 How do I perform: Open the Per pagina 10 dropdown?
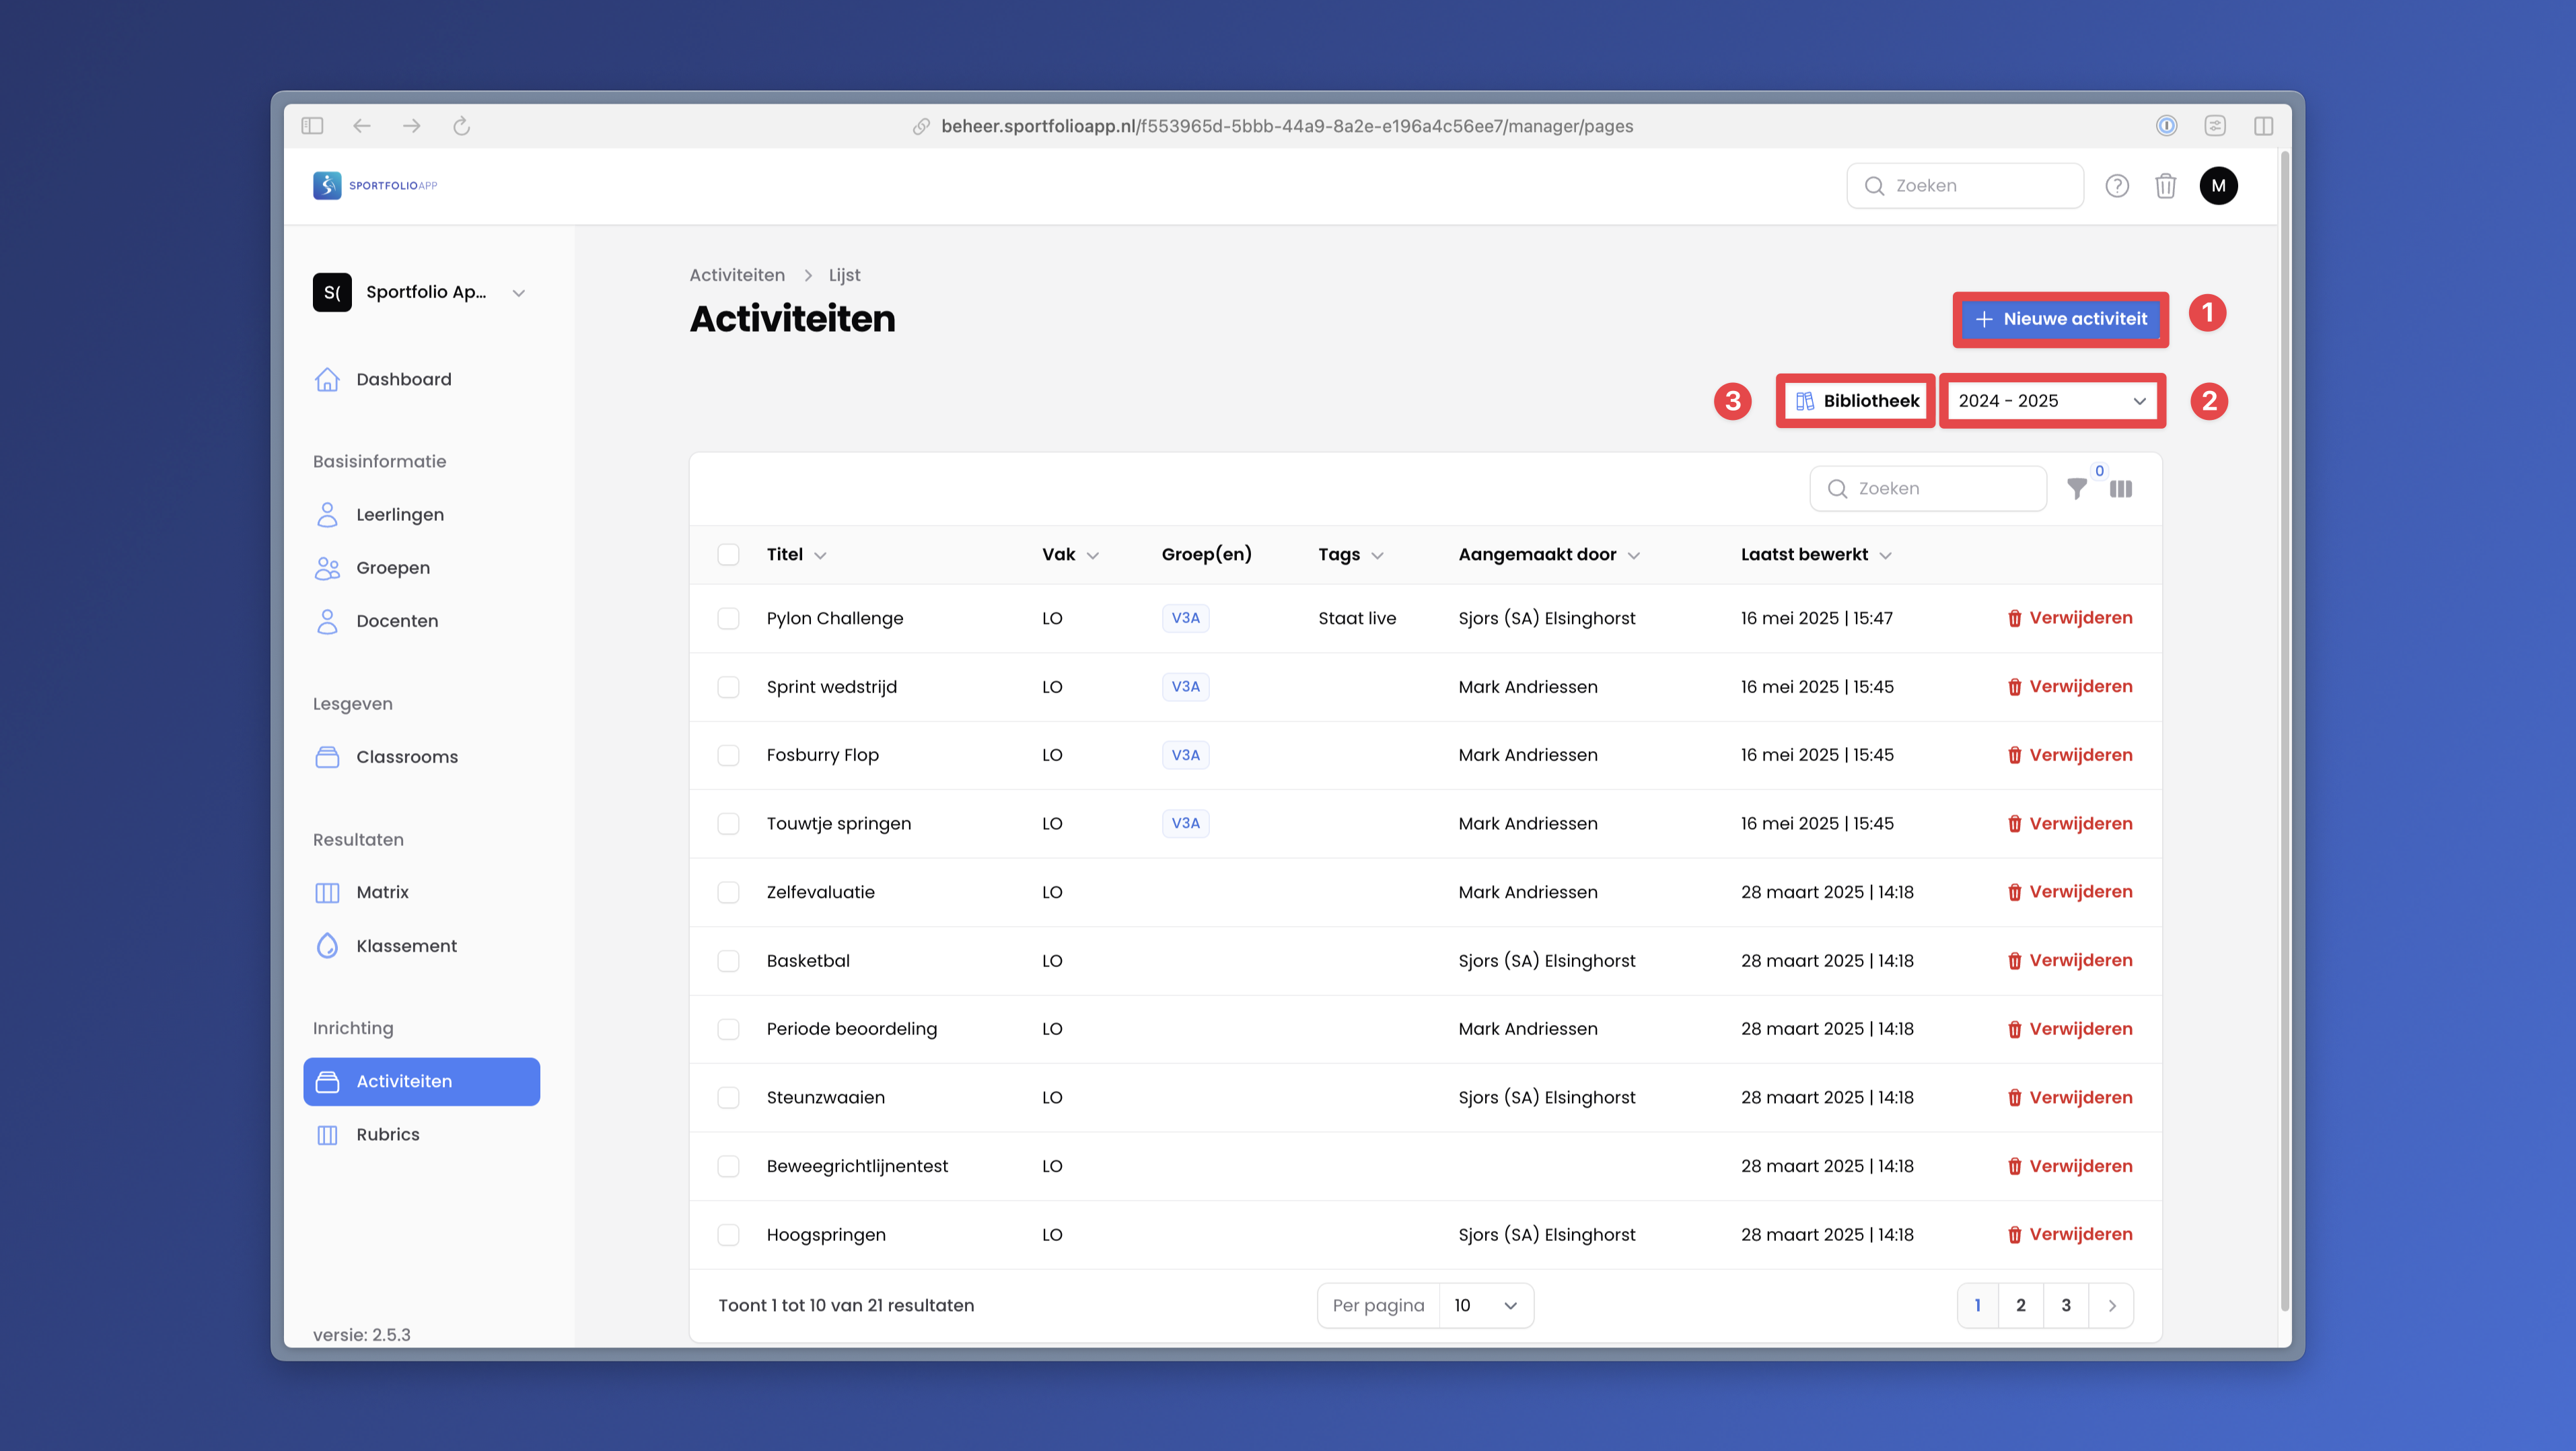tap(1485, 1306)
